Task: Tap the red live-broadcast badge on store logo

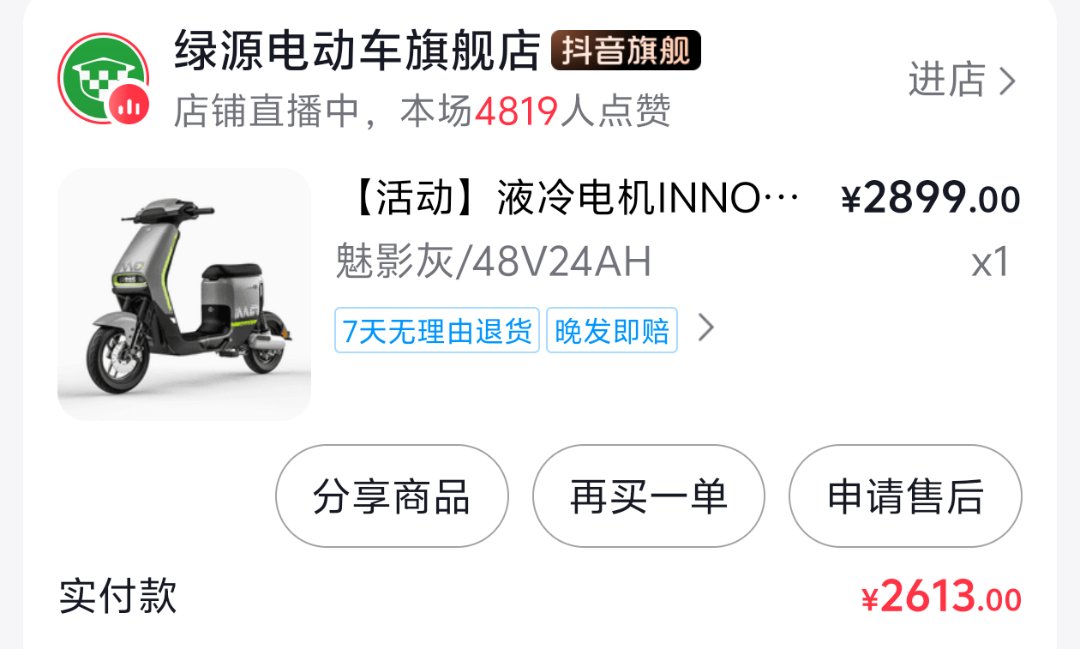Action: click(x=129, y=103)
